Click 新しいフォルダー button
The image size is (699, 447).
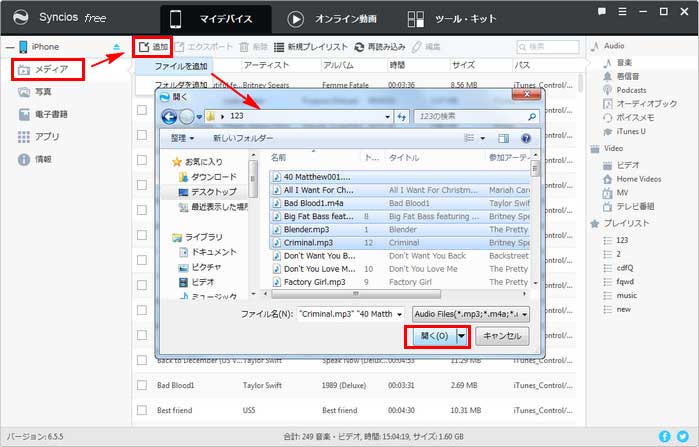click(x=243, y=139)
